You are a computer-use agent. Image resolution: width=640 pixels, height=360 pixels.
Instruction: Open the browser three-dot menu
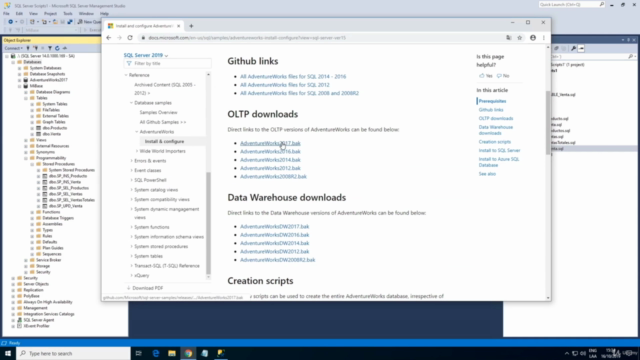(544, 38)
